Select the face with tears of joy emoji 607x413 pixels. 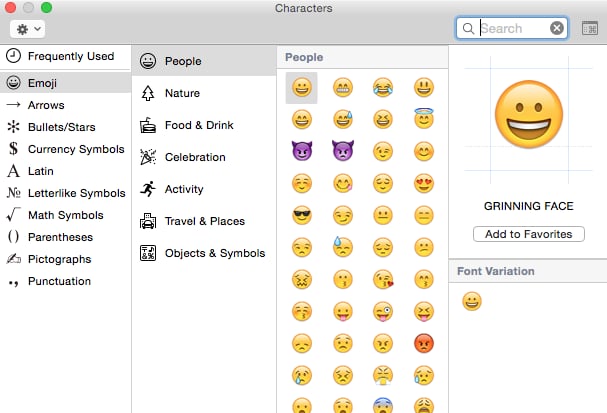click(x=383, y=87)
